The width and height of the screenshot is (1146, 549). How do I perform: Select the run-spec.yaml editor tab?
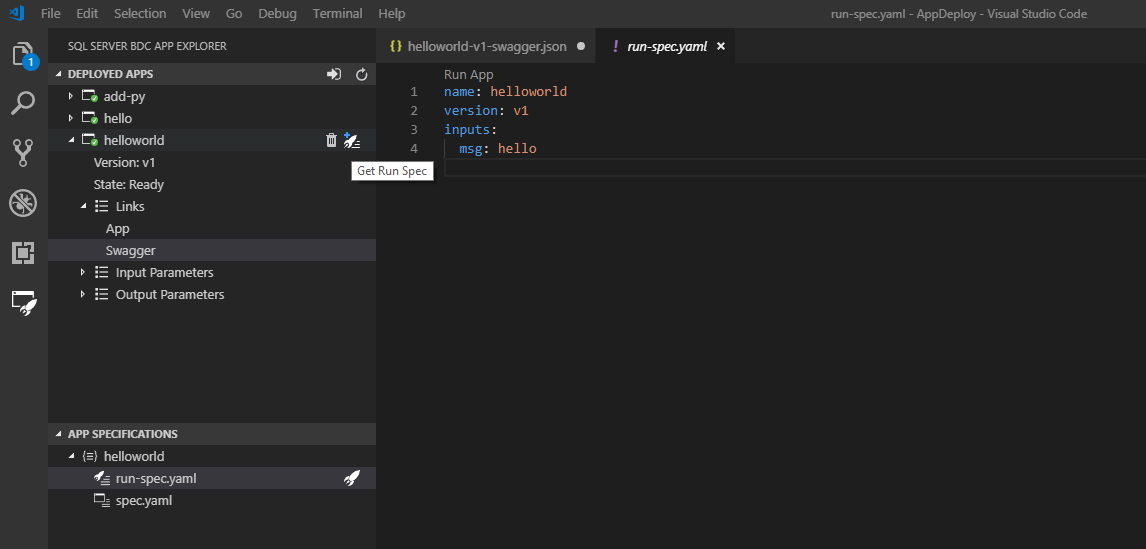point(666,46)
